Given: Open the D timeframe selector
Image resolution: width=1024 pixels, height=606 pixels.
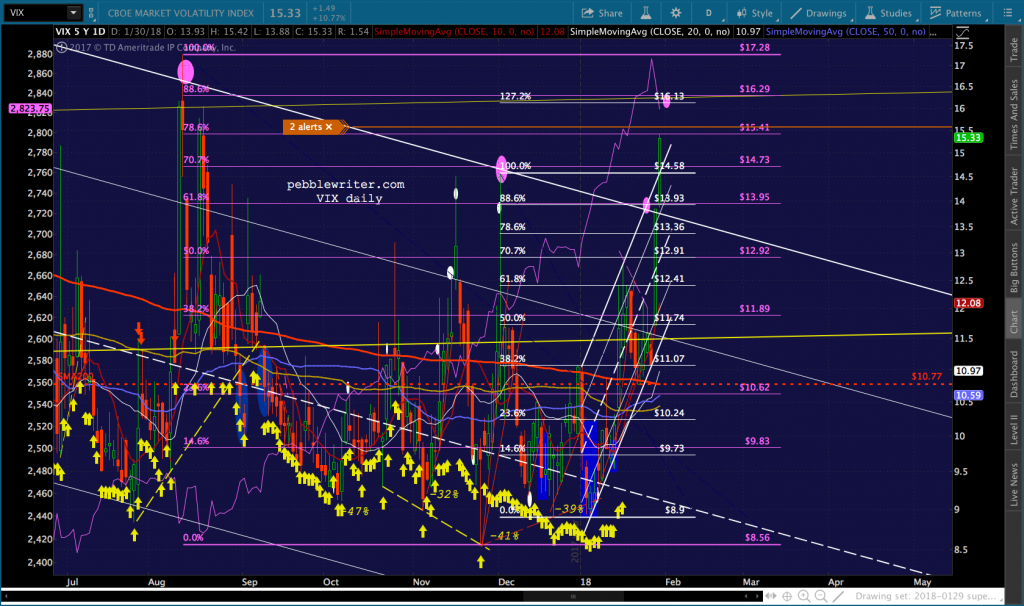Looking at the screenshot, I should tap(709, 13).
